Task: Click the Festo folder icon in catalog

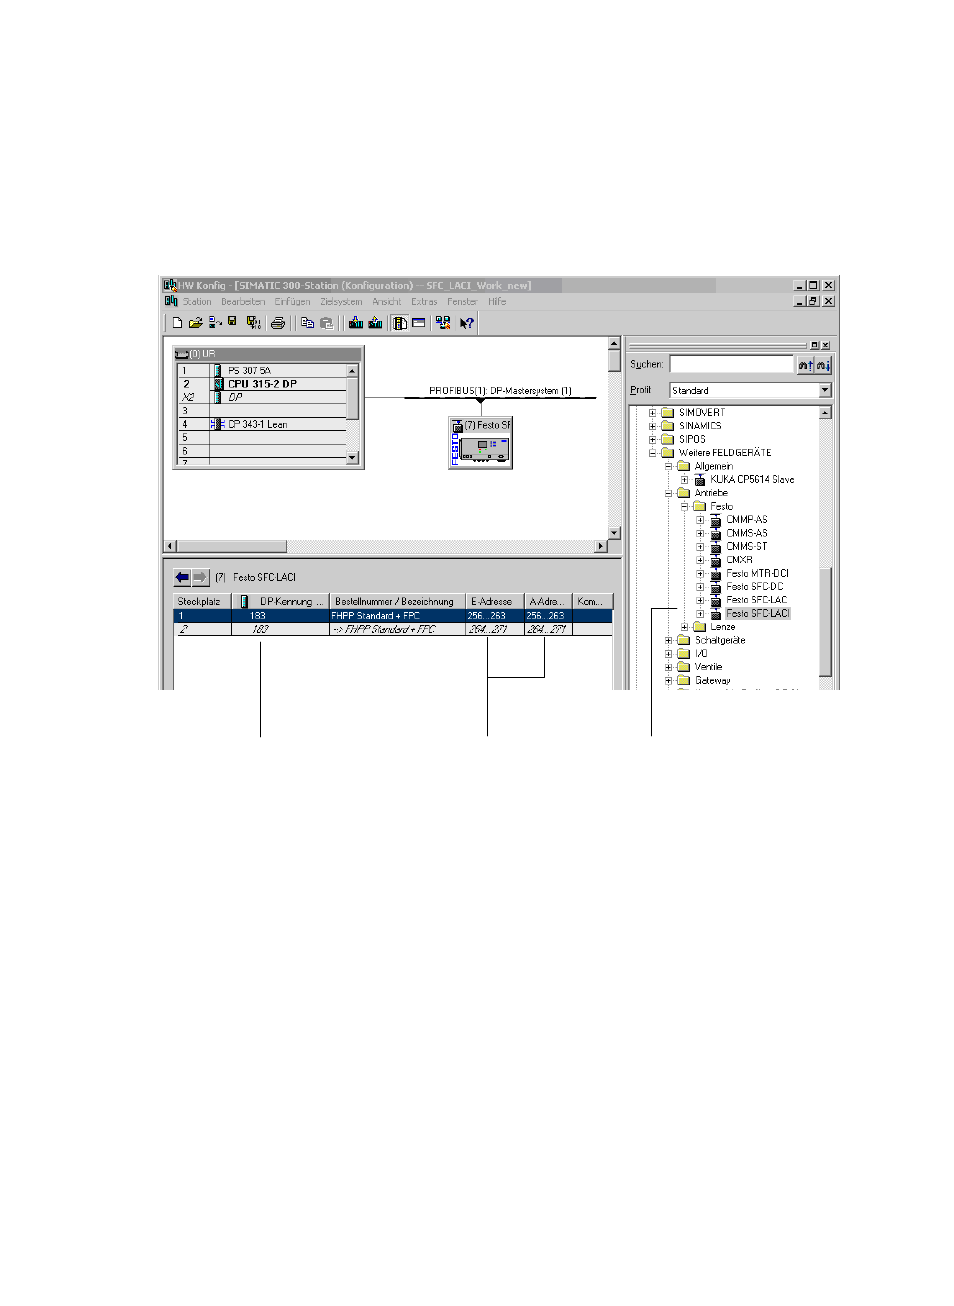Action: [700, 507]
